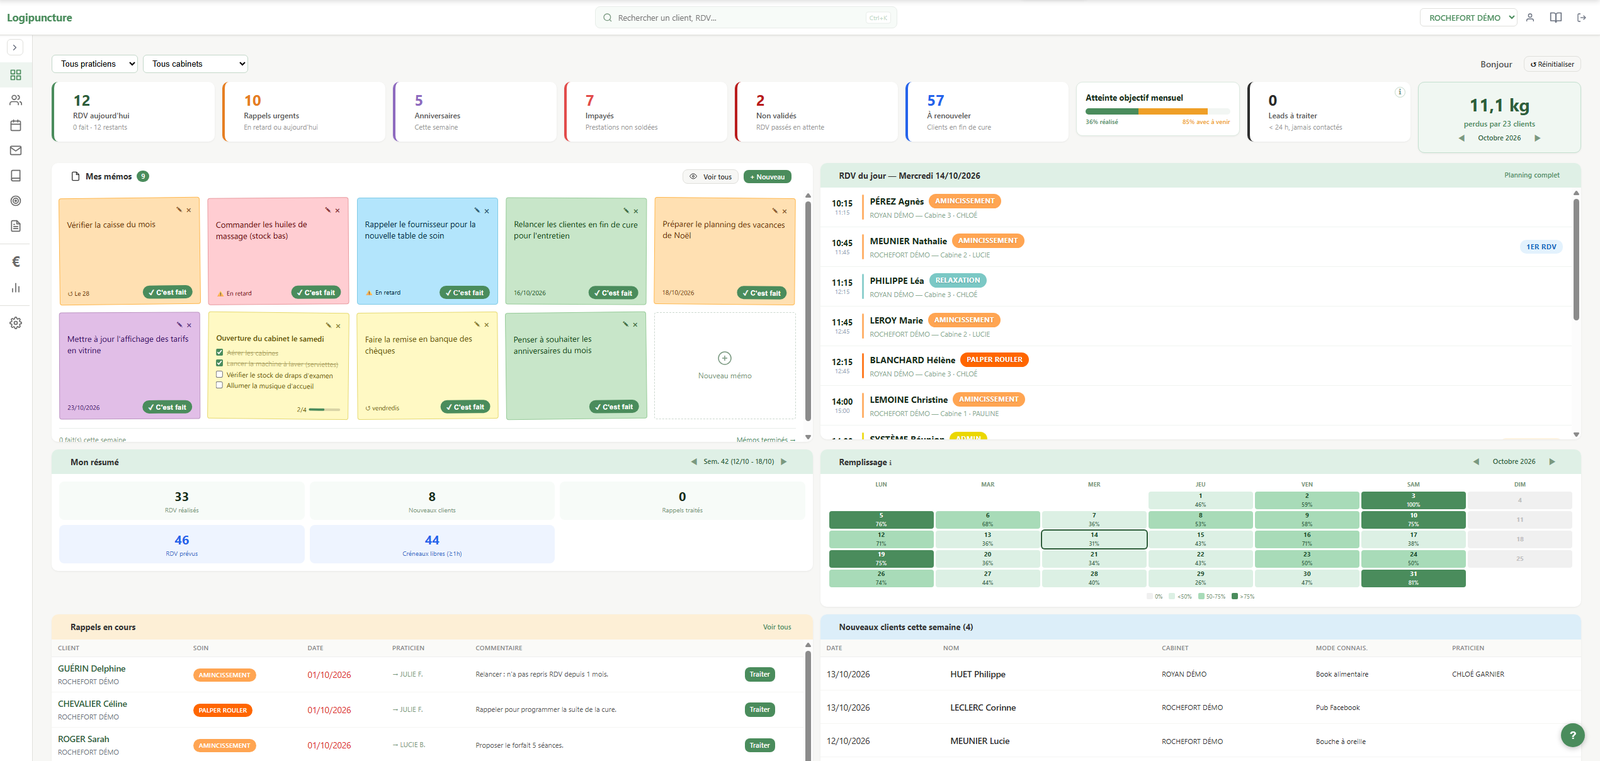Viewport: 1600px width, 761px height.
Task: Open the book icon in the sidebar
Action: point(15,175)
